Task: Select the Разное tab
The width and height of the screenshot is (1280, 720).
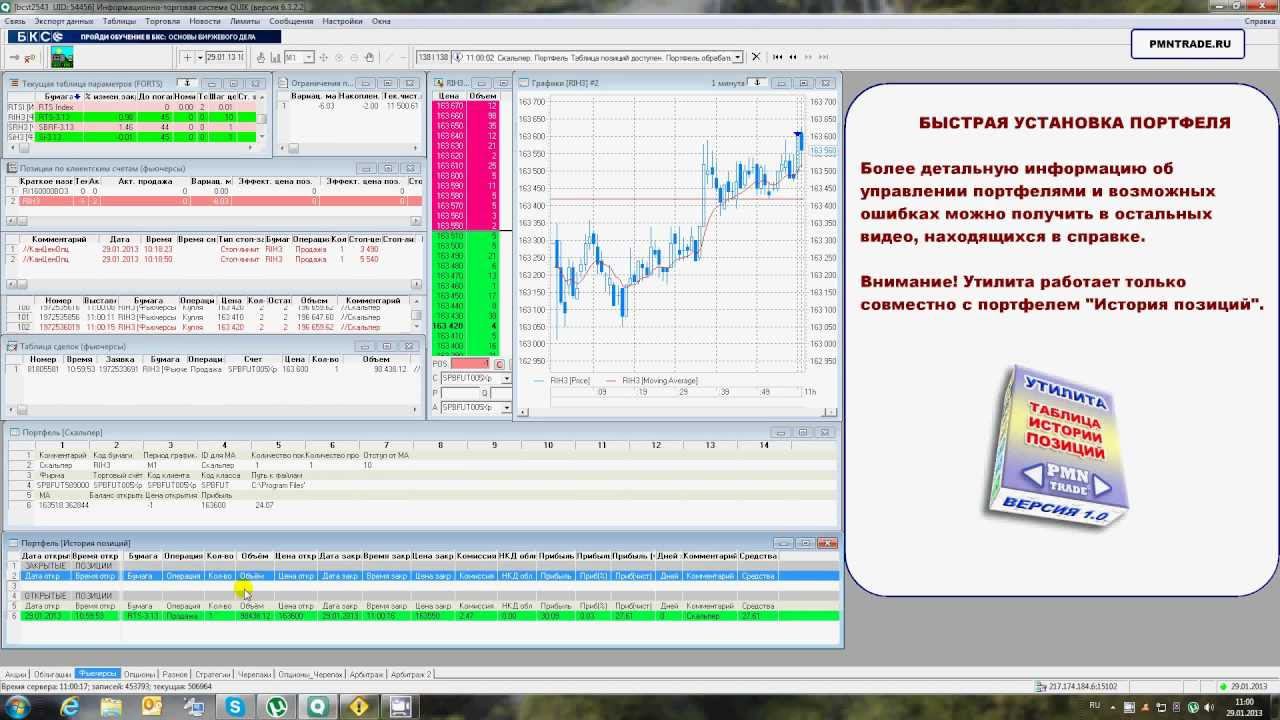Action: 175,675
